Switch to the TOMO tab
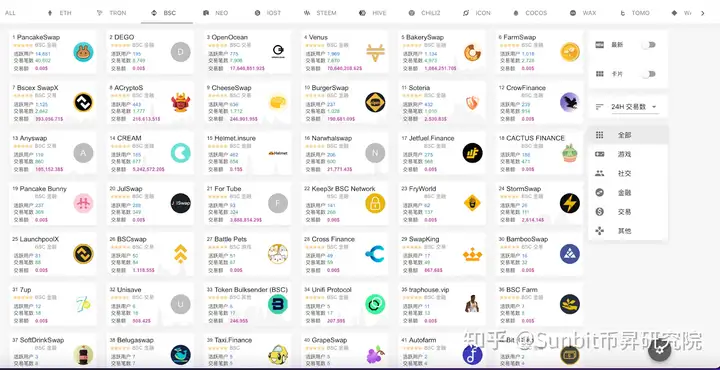Viewport: 720px width, 370px height. (x=635, y=13)
